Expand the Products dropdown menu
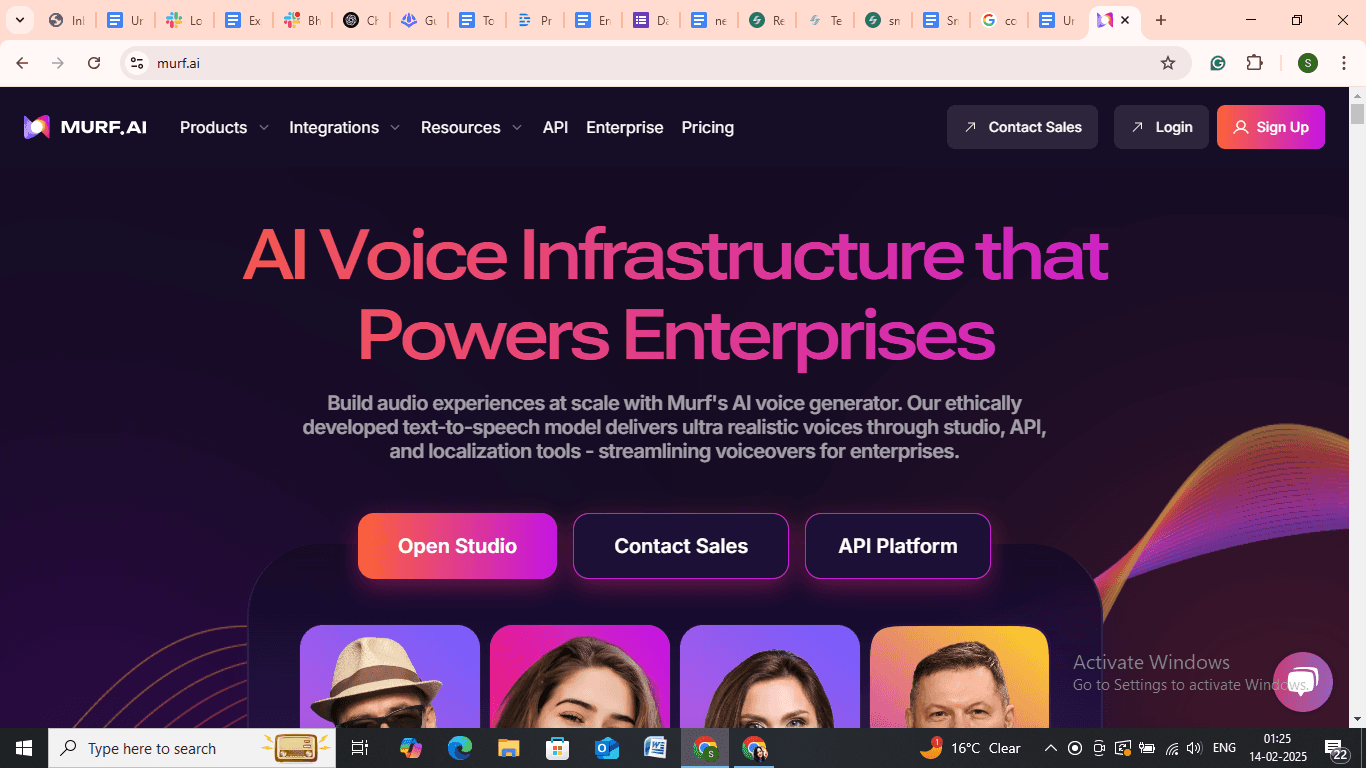The height and width of the screenshot is (768, 1366). [225, 127]
